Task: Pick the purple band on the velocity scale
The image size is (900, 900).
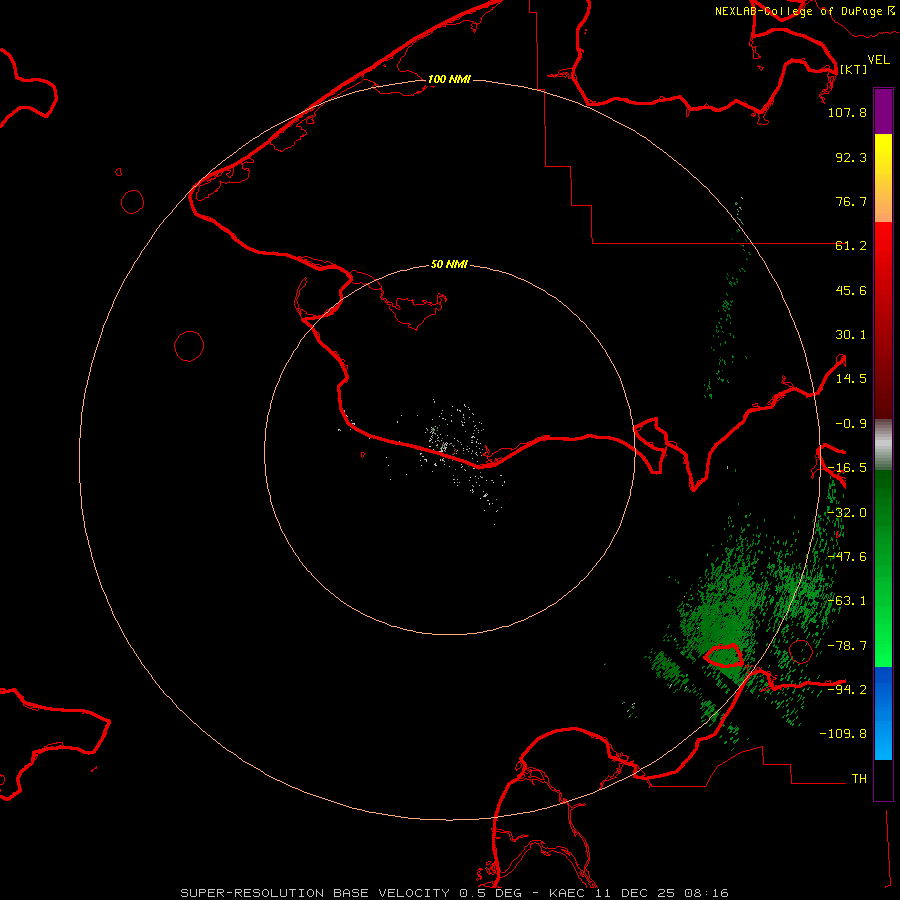Action: pos(883,112)
